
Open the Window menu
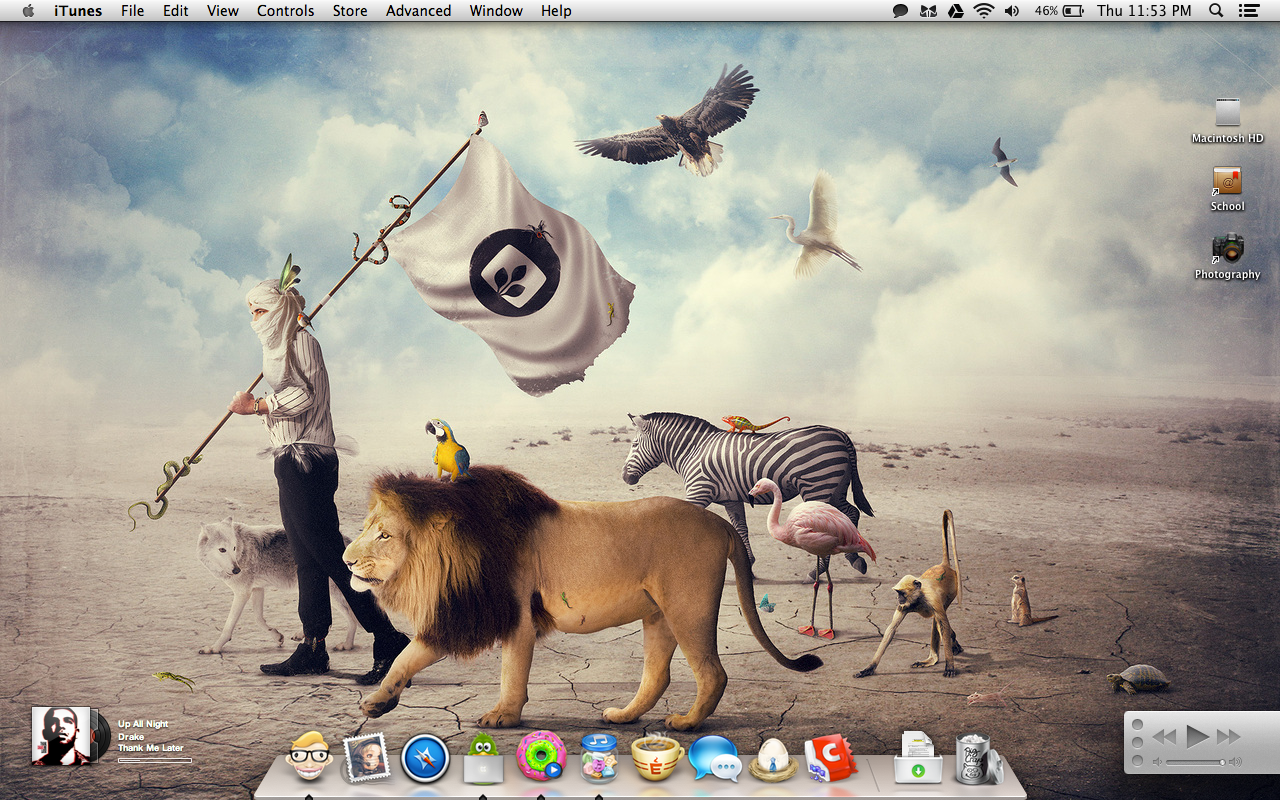tap(496, 11)
